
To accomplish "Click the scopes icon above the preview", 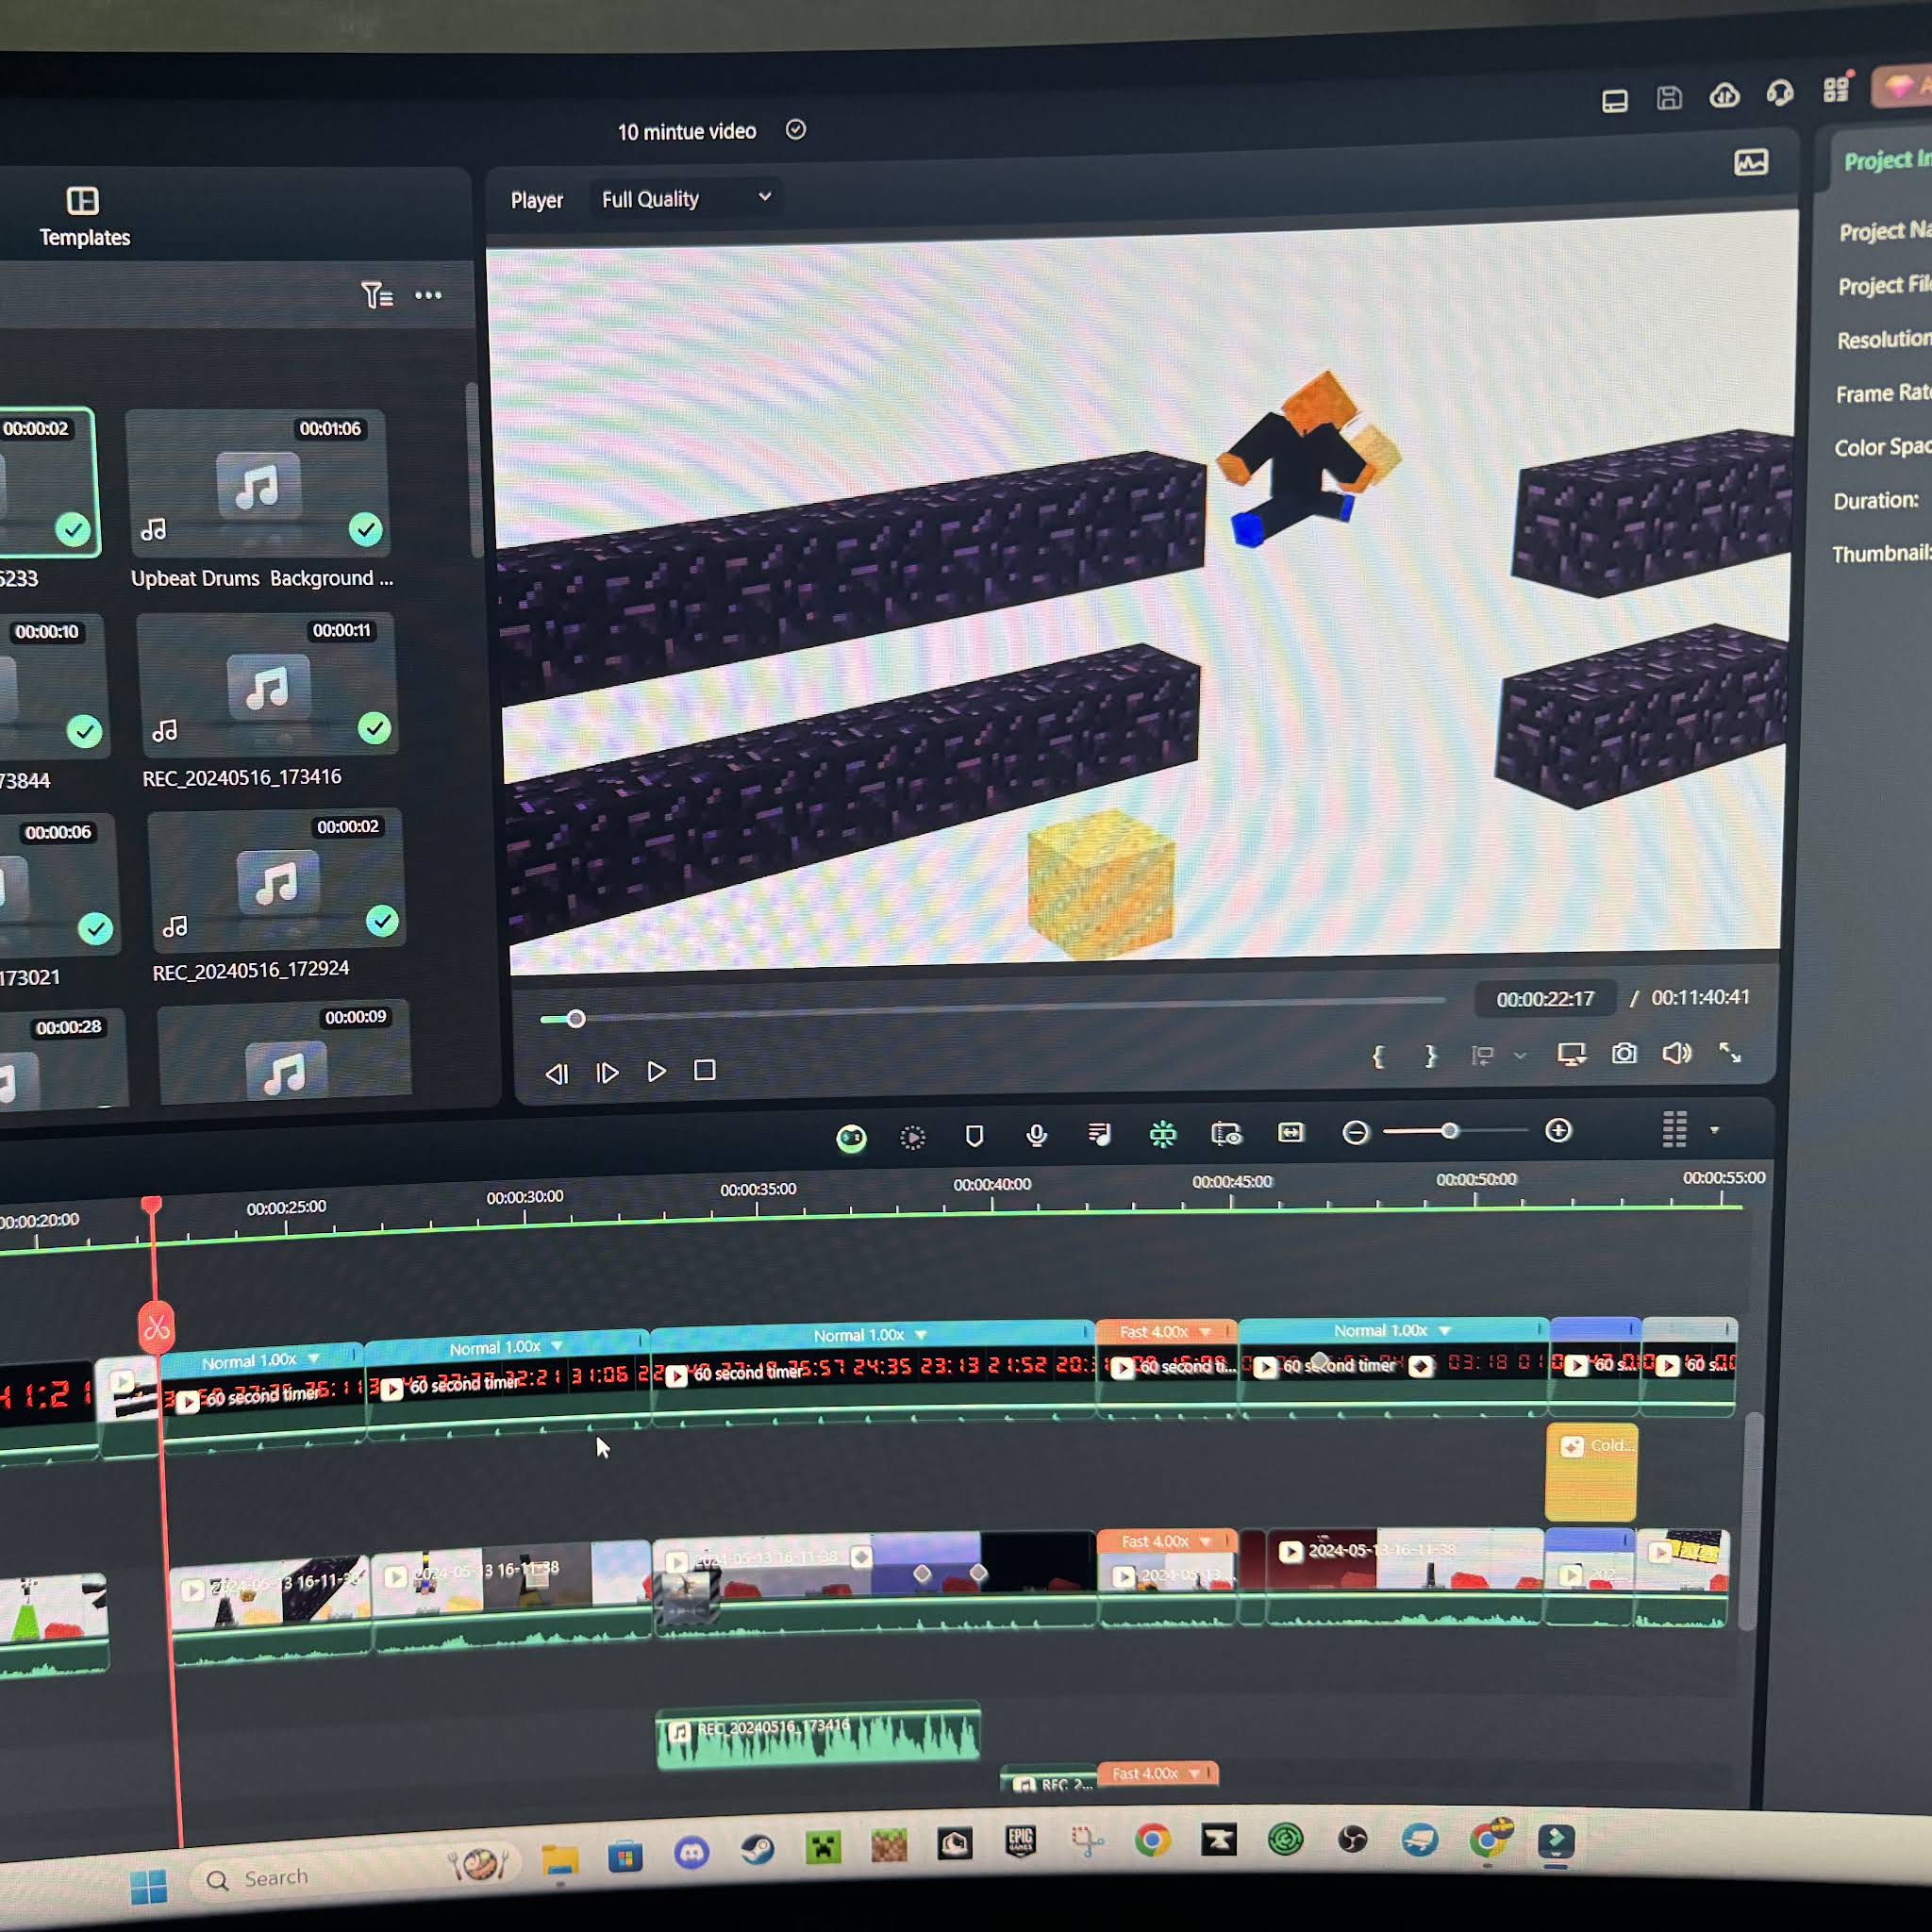I will (1750, 162).
